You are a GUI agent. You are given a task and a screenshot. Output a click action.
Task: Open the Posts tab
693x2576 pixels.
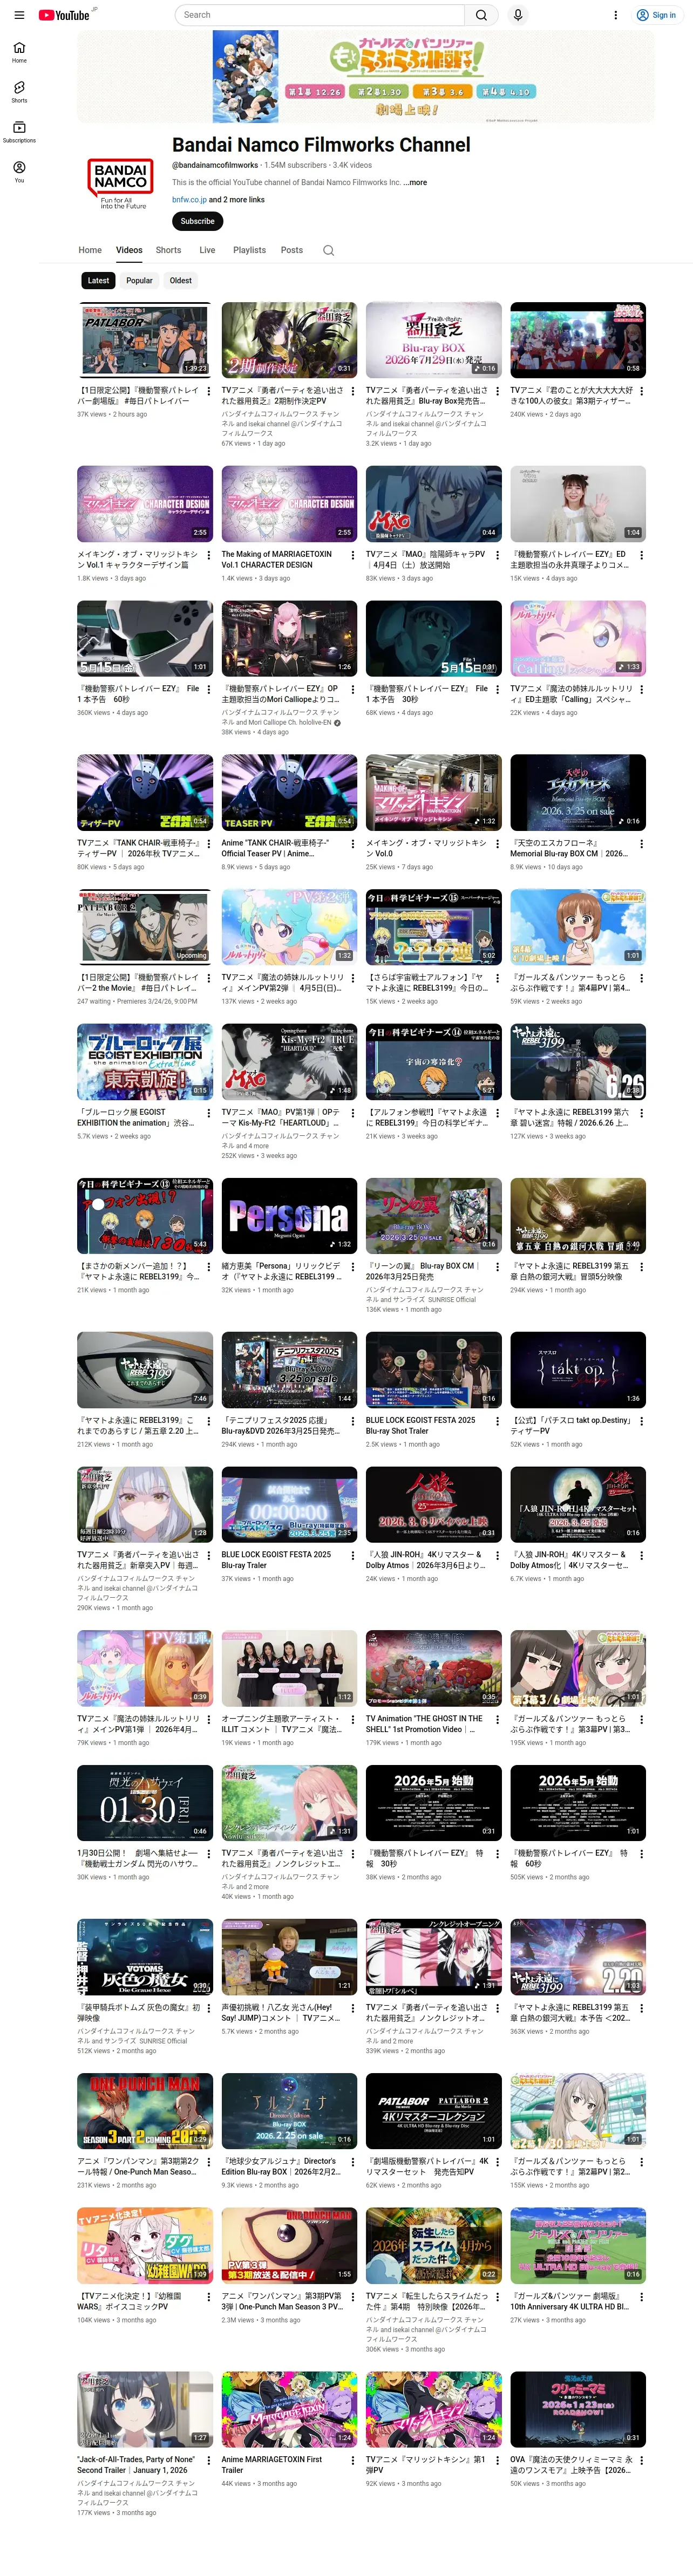[x=292, y=250]
